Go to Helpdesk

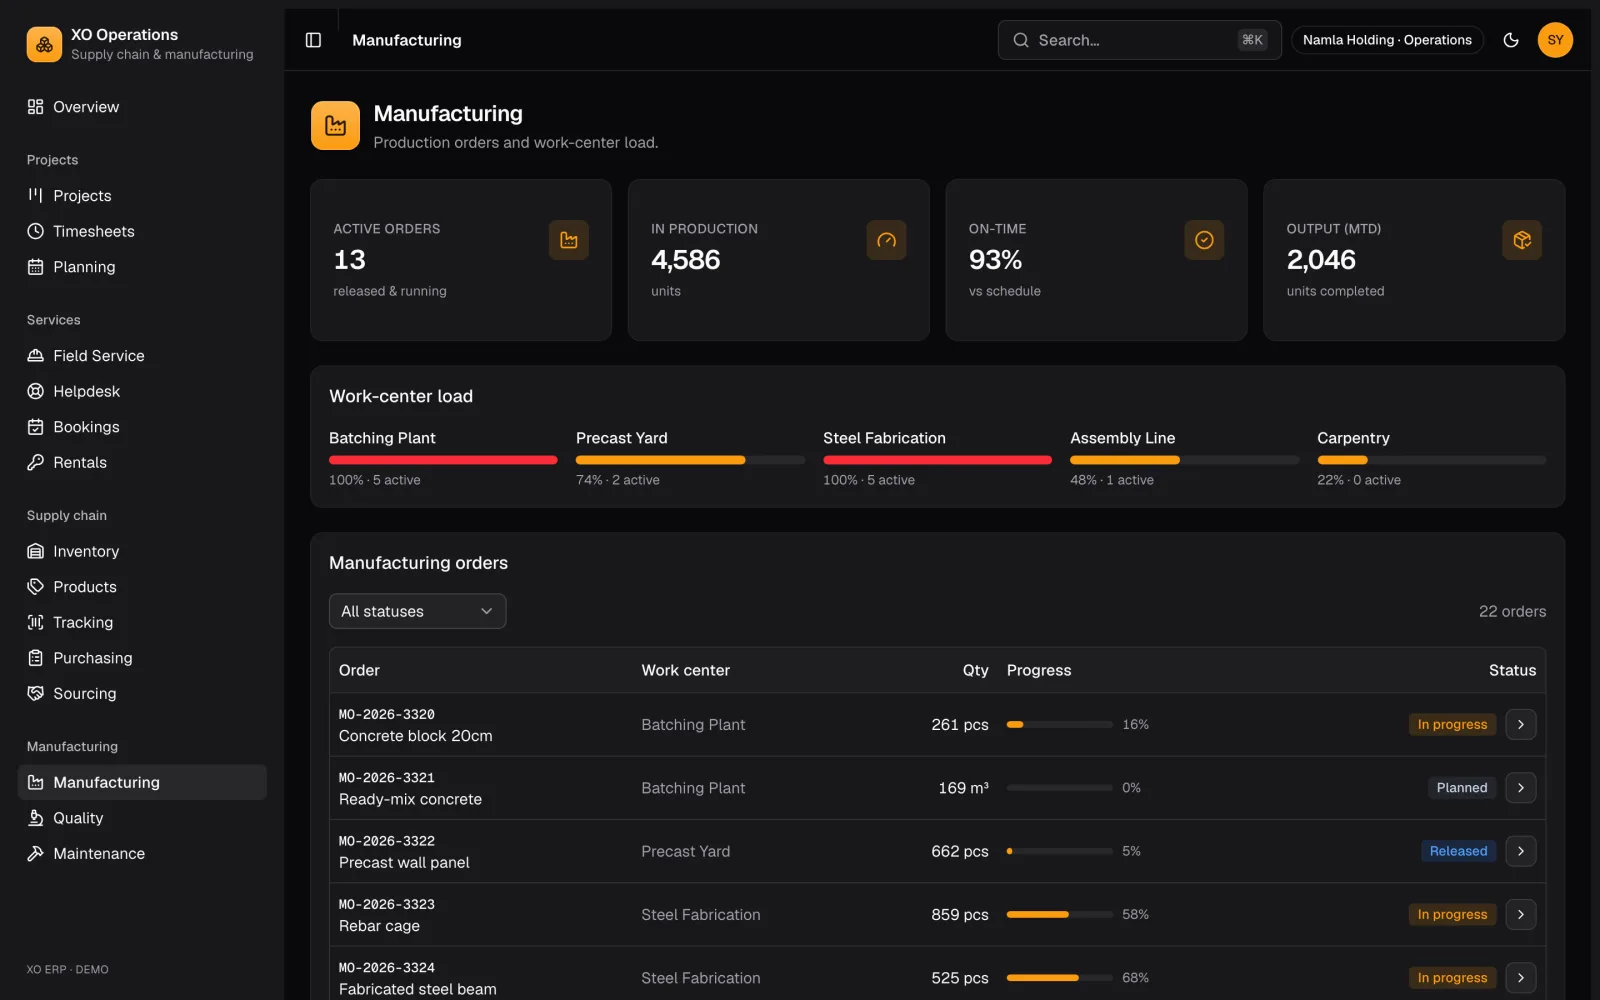click(x=142, y=391)
